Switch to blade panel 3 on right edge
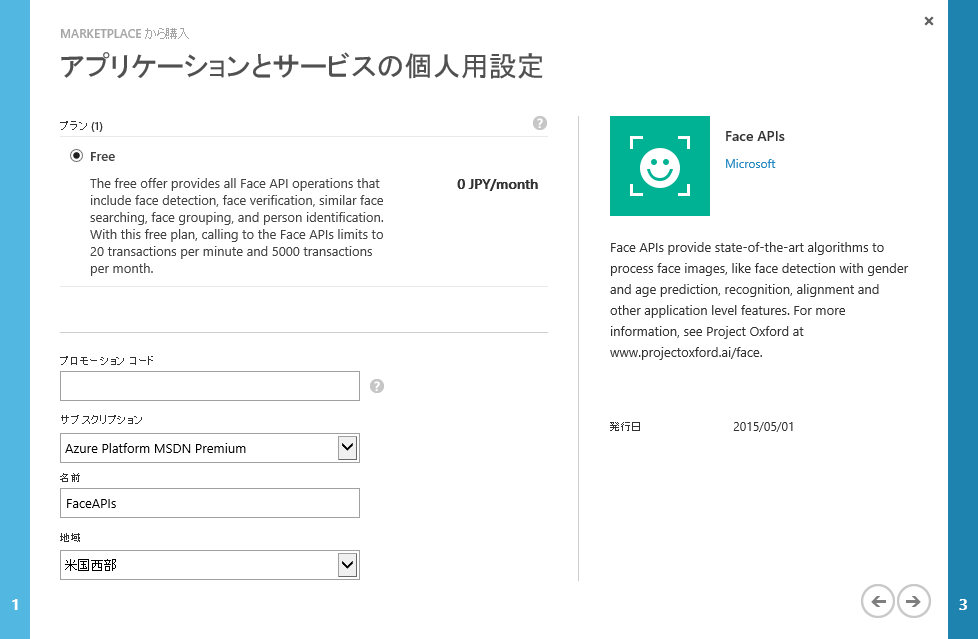 (x=963, y=603)
